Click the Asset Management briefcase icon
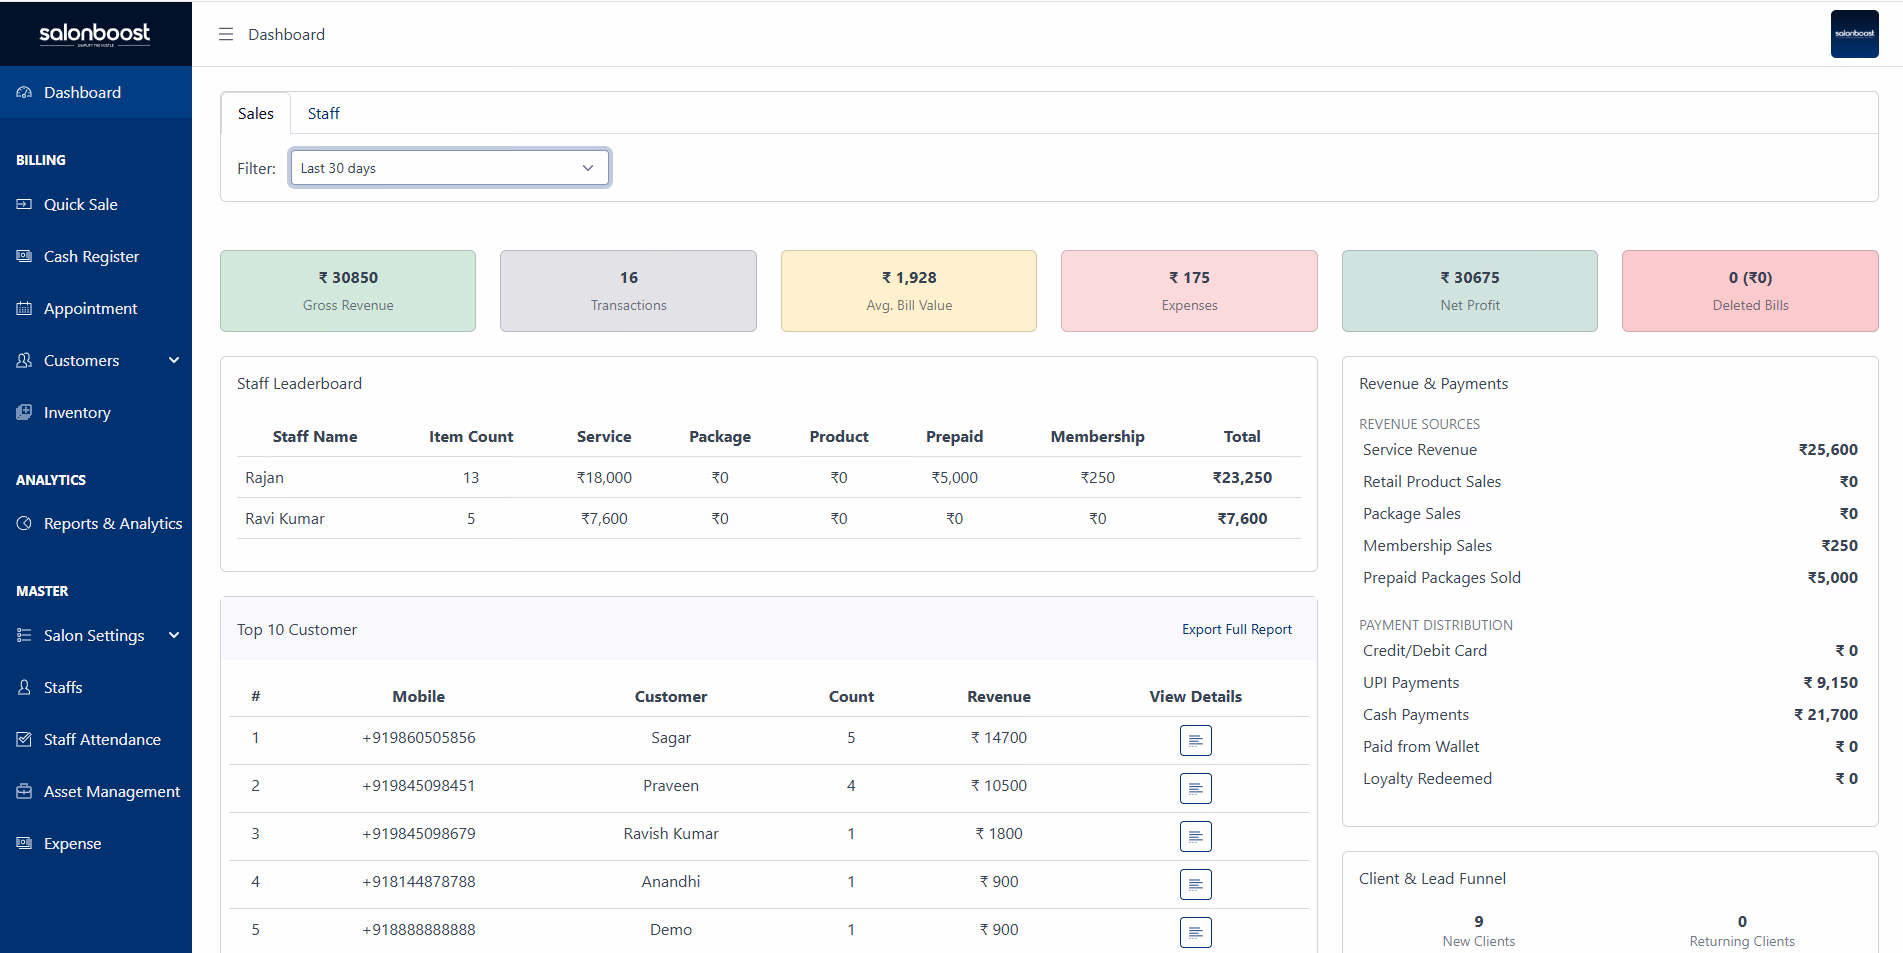The height and width of the screenshot is (953, 1903). pos(24,791)
